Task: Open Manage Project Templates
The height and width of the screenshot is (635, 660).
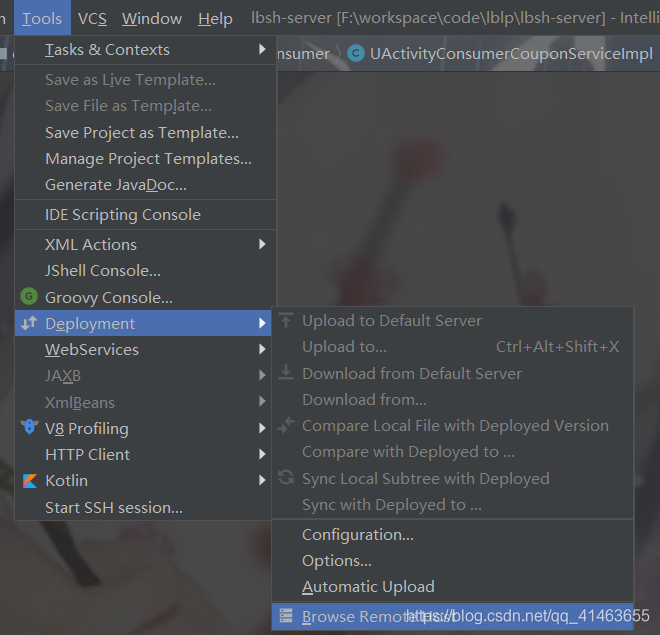Action: tap(145, 159)
